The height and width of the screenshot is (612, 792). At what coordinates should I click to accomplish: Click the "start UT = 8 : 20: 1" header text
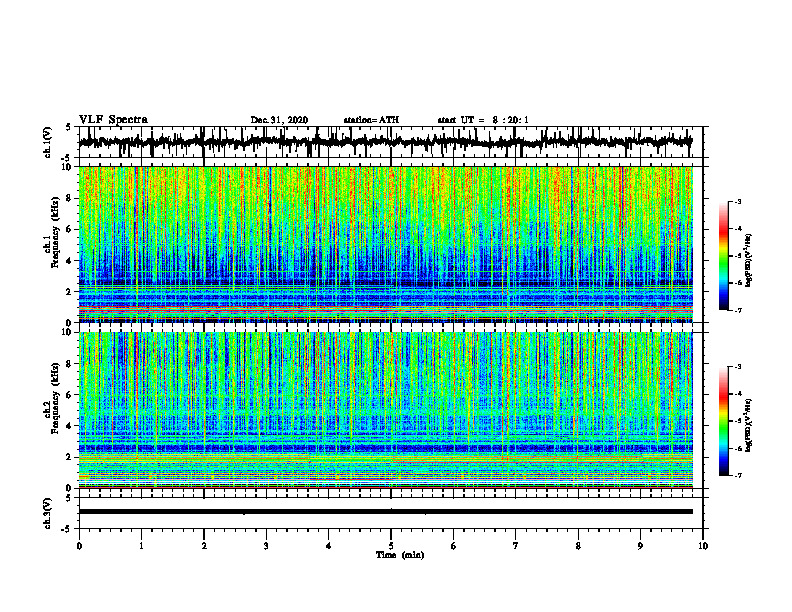[483, 120]
